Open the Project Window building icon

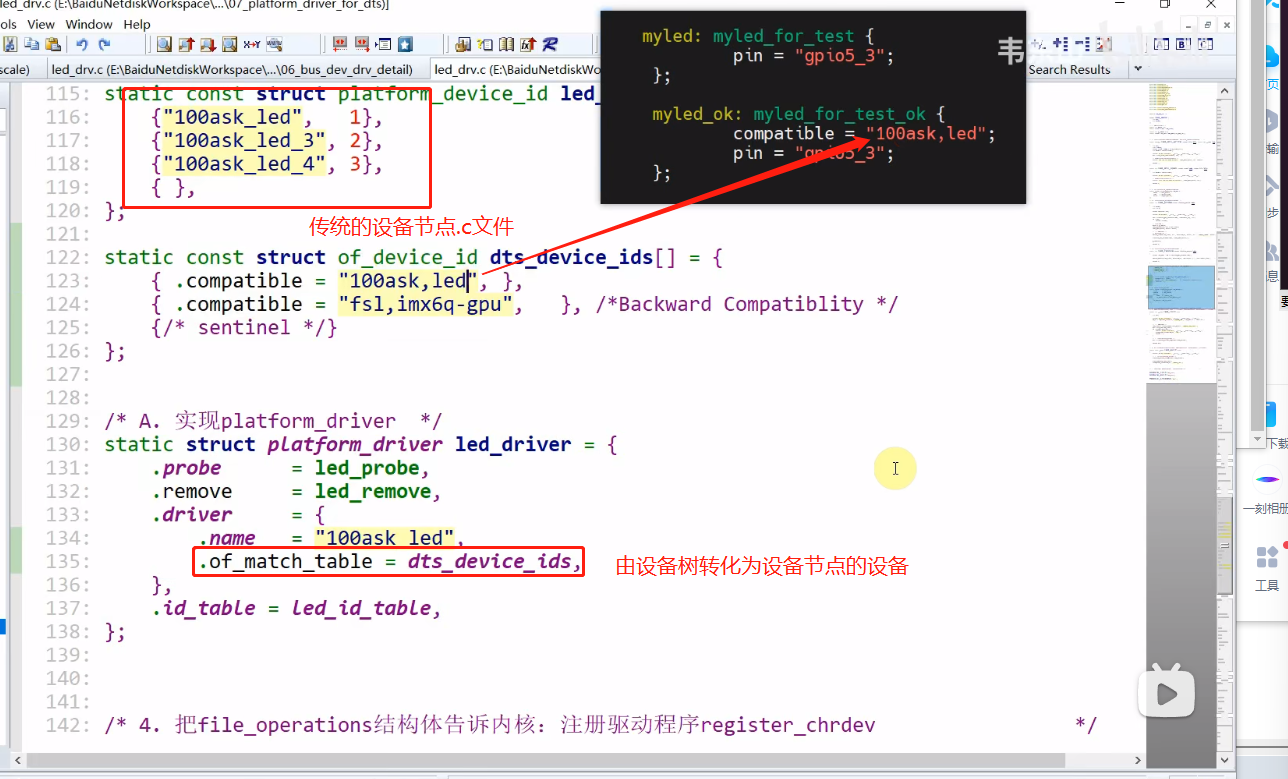463,44
